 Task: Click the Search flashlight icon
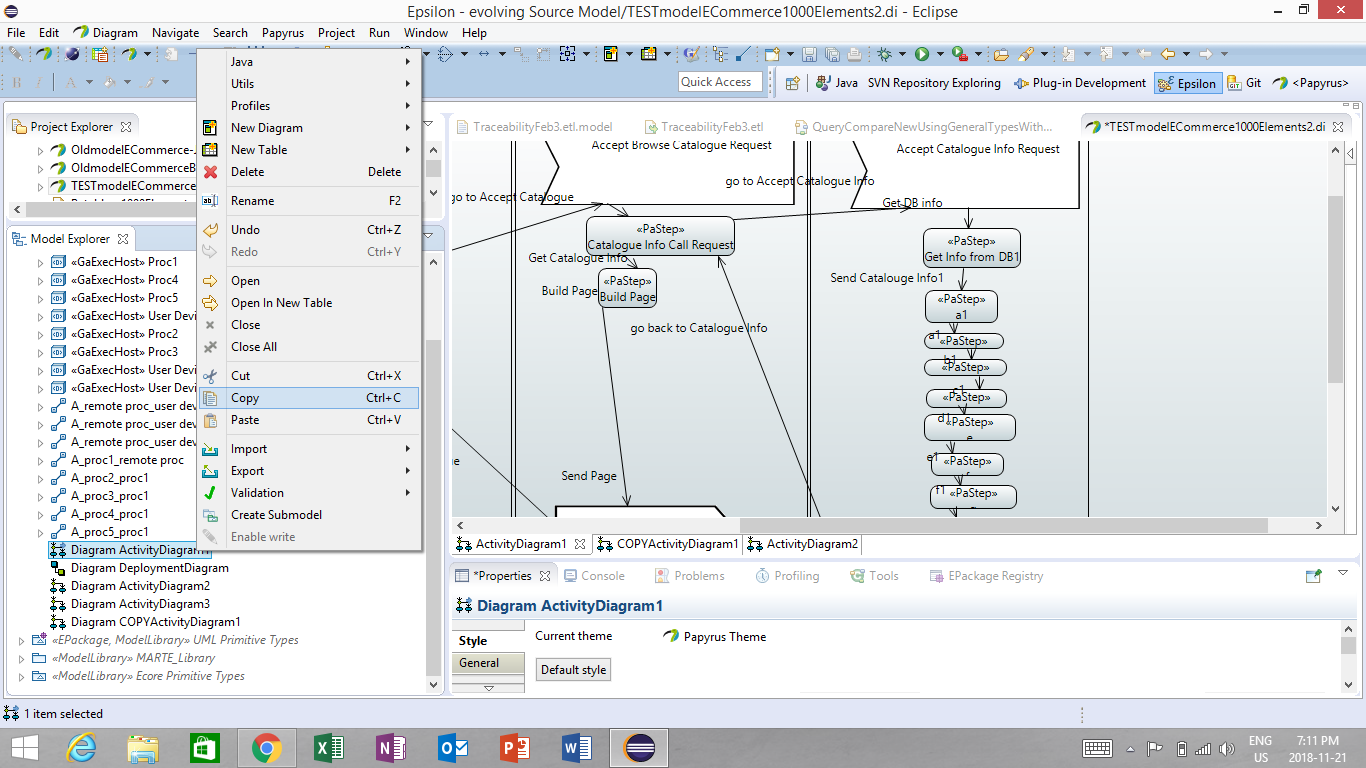point(1025,54)
